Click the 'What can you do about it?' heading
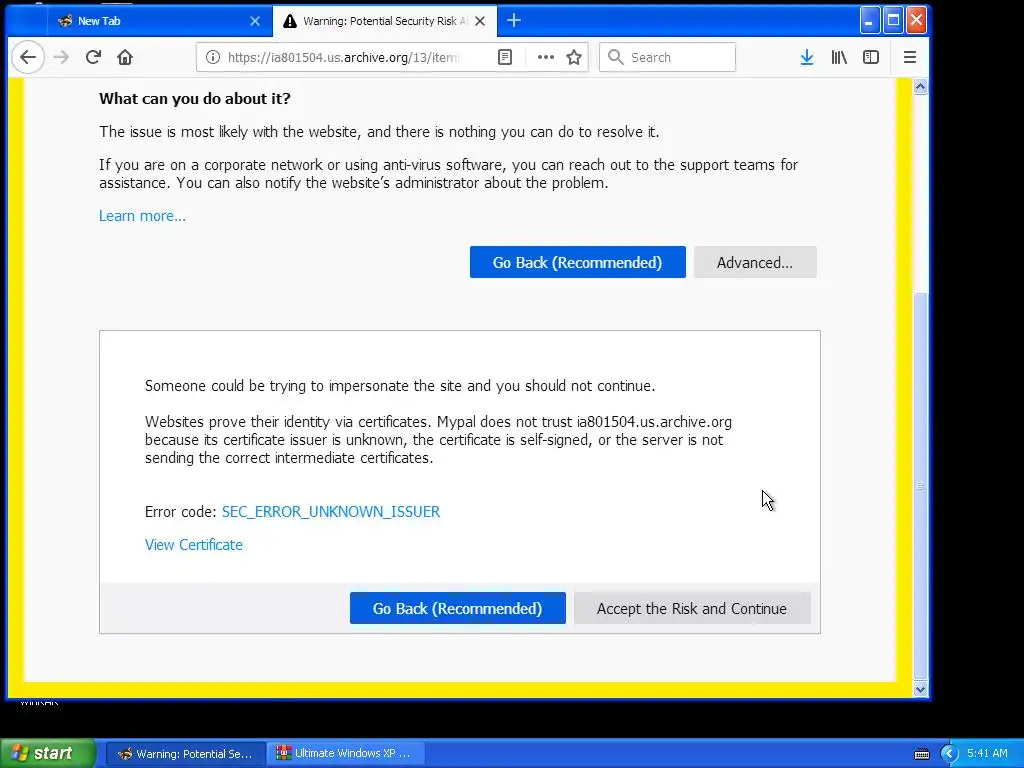The image size is (1024, 768). tap(195, 99)
